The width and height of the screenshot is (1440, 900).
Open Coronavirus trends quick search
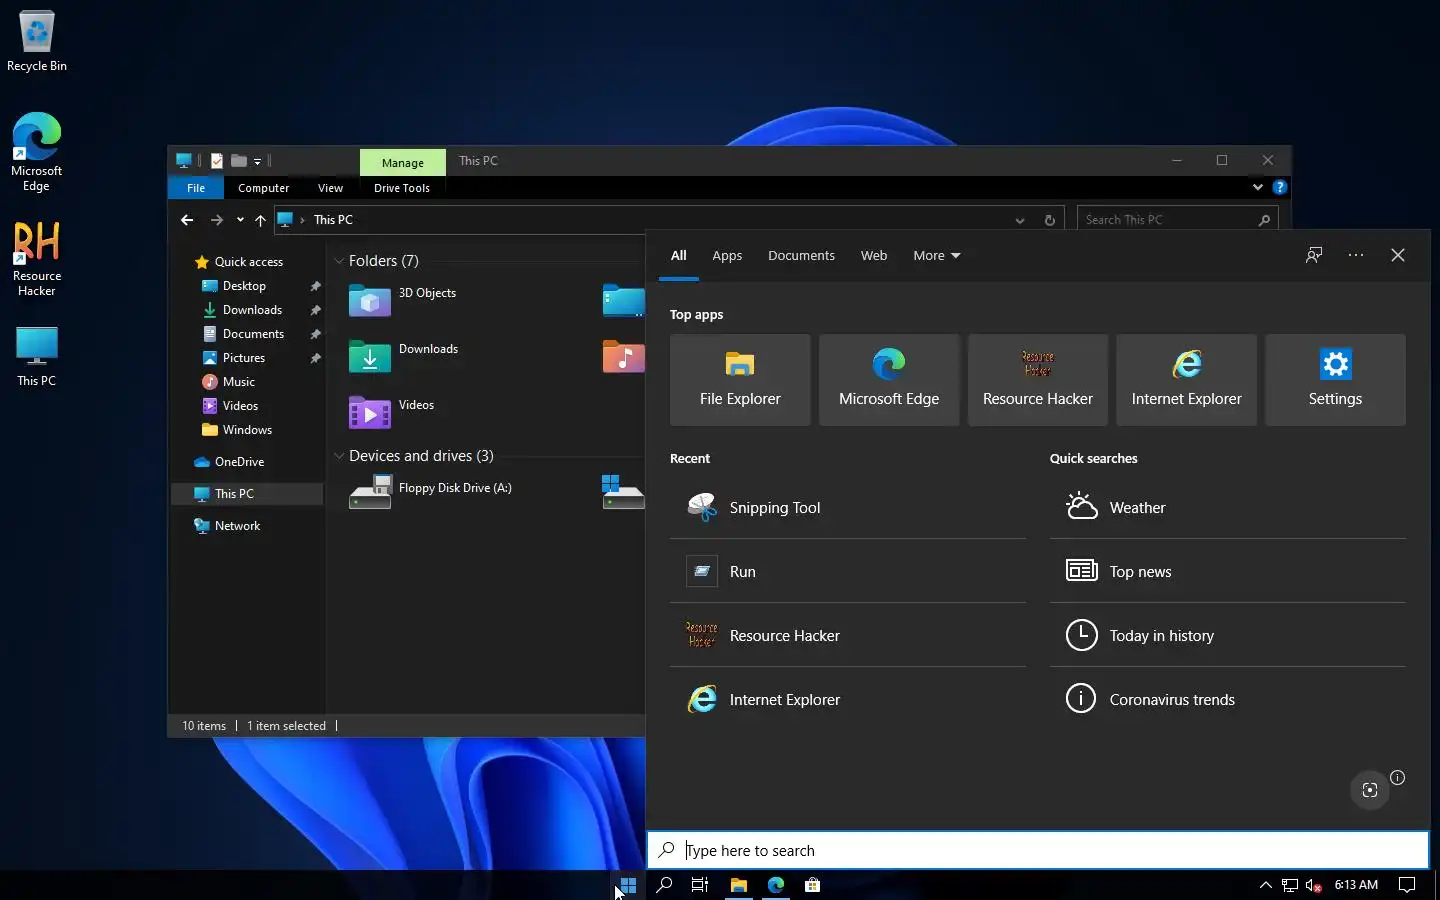pyautogui.click(x=1228, y=699)
